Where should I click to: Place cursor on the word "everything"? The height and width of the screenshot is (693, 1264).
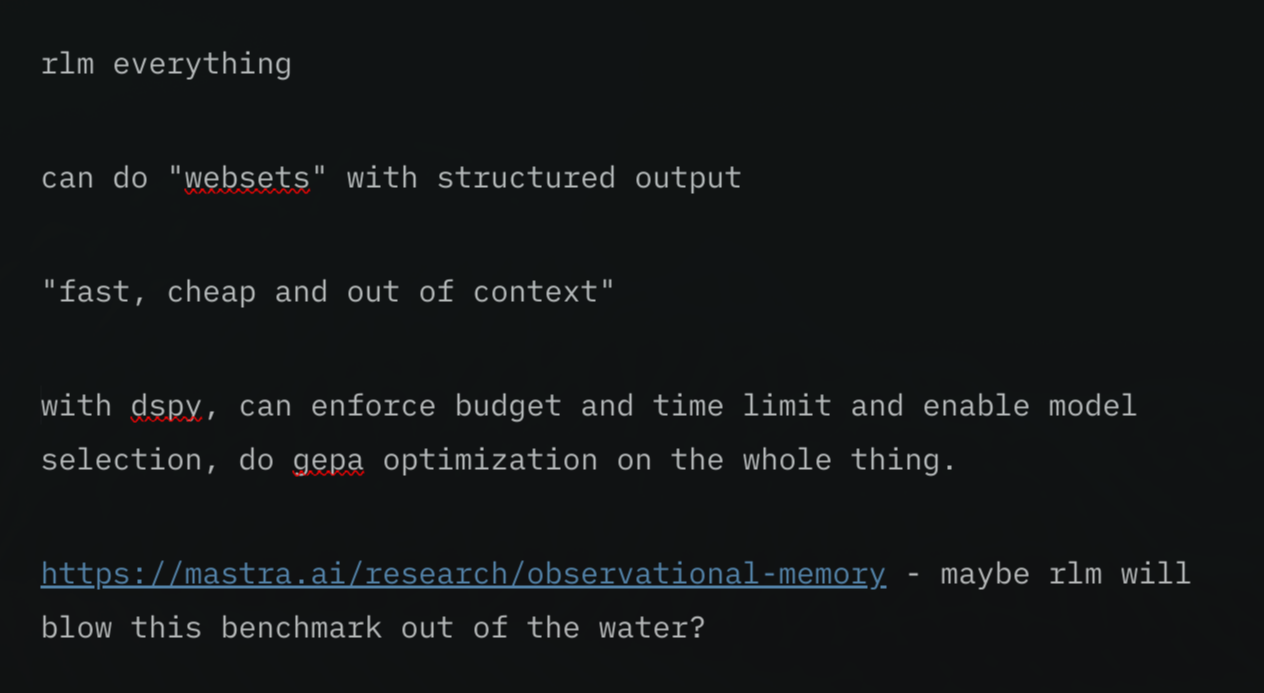pyautogui.click(x=202, y=64)
